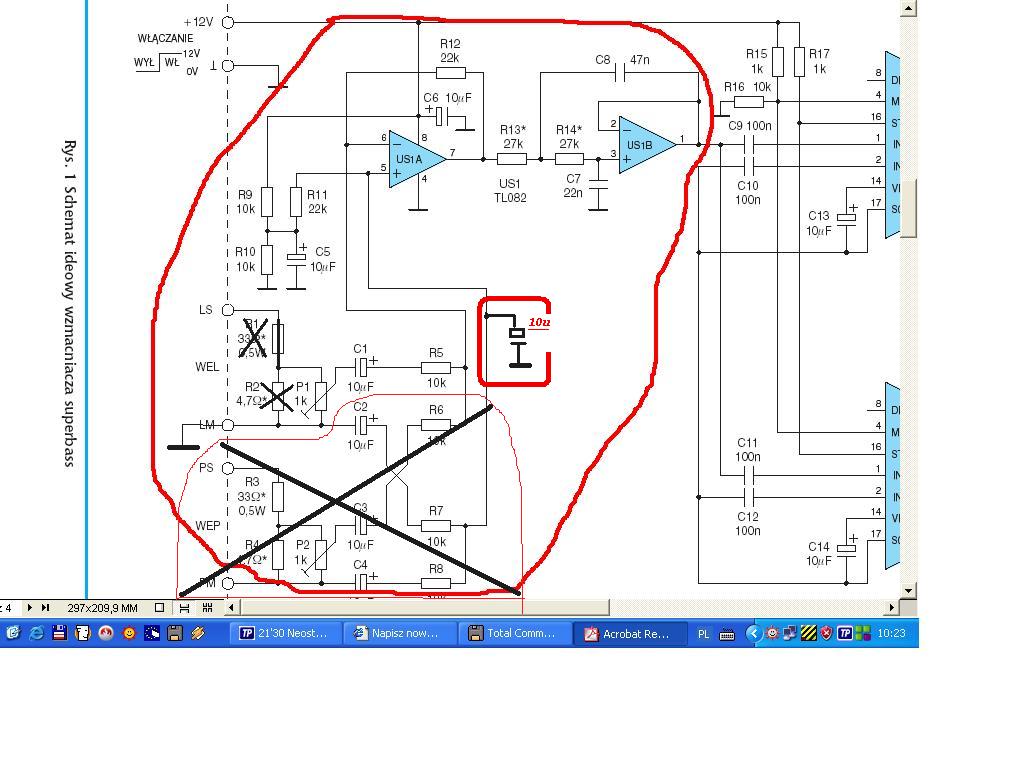Go to the next page in Acrobat

pos(29,607)
